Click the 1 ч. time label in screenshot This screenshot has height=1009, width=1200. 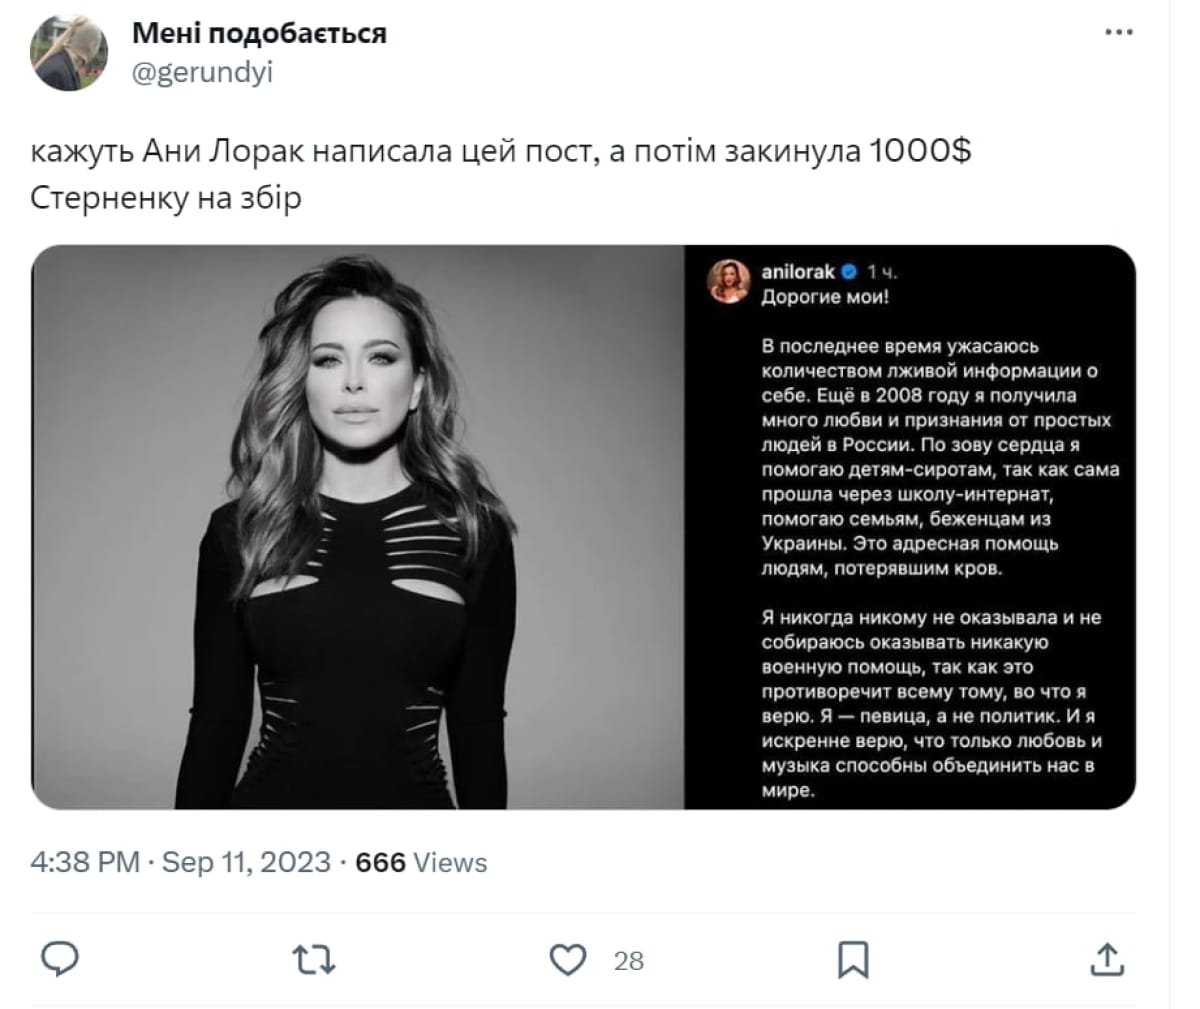[x=883, y=272]
